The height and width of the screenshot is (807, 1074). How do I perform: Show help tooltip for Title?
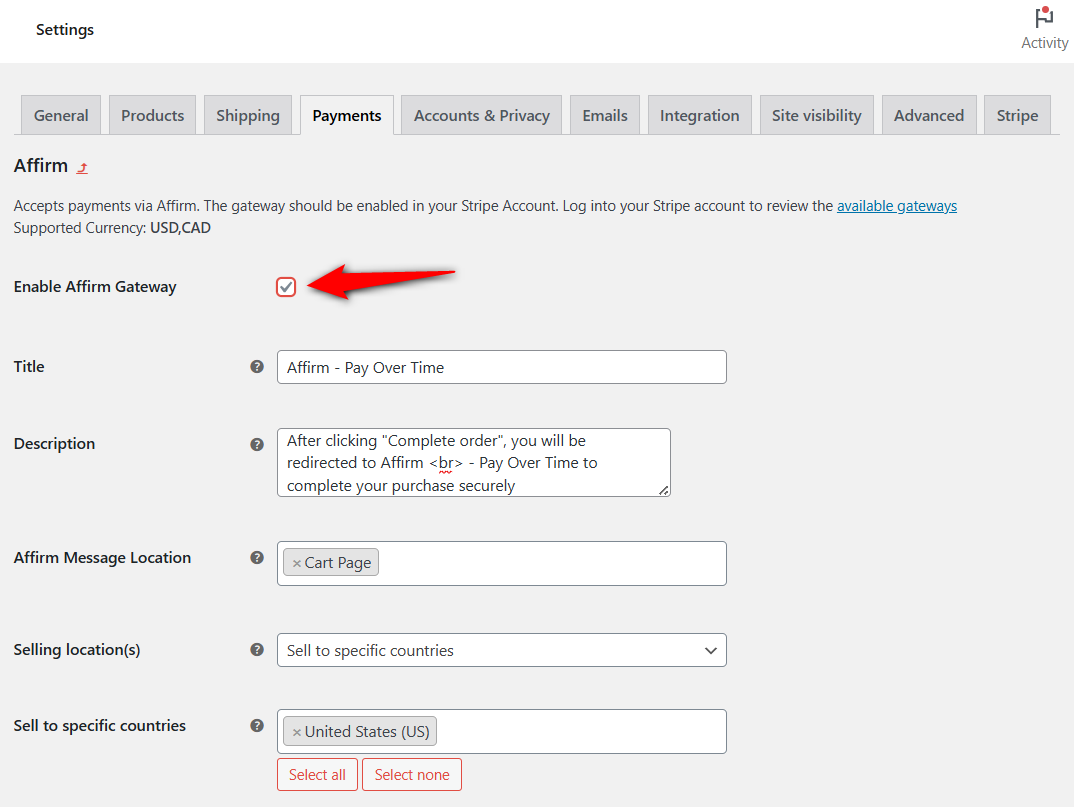pos(257,367)
